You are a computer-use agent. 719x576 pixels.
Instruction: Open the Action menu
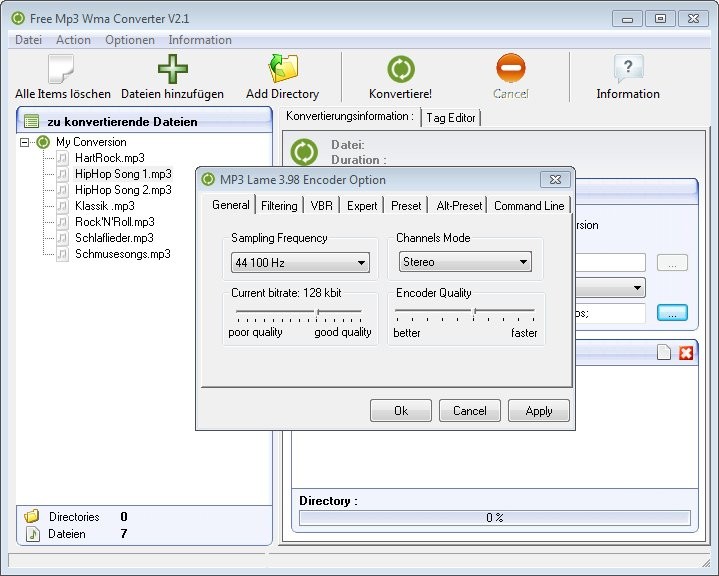click(x=73, y=40)
